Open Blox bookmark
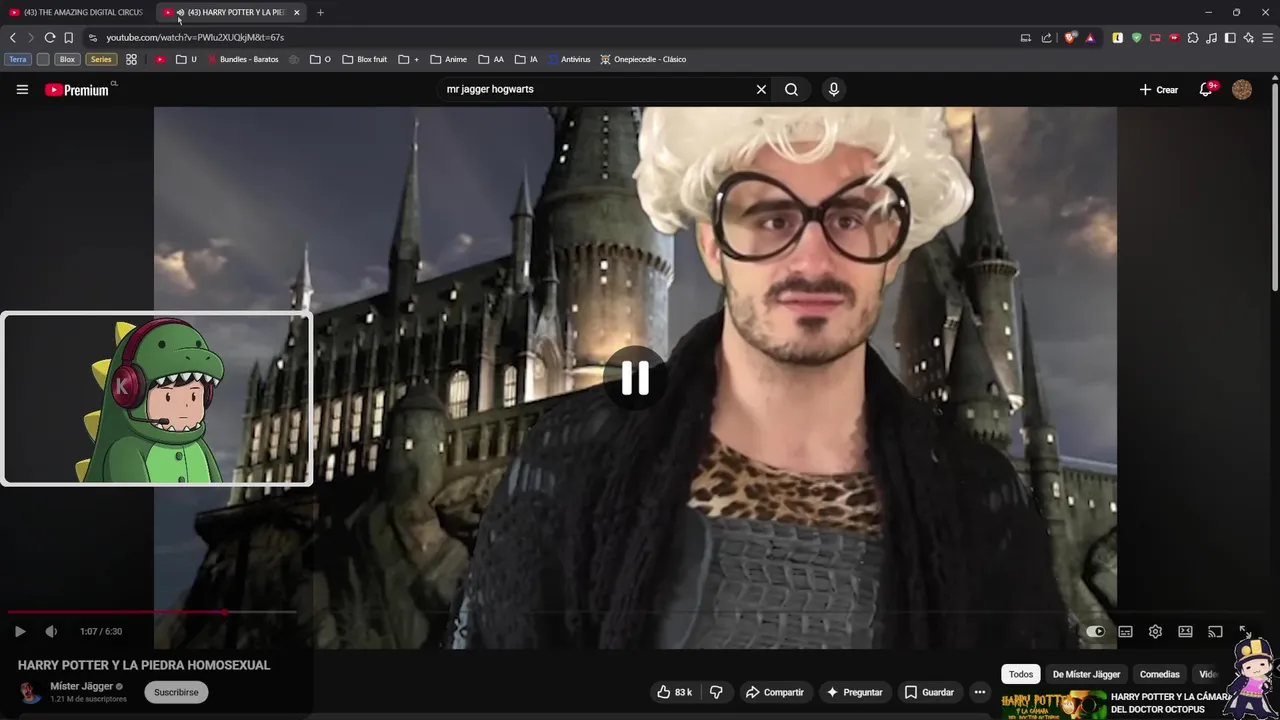This screenshot has width=1280, height=720. coord(67,59)
